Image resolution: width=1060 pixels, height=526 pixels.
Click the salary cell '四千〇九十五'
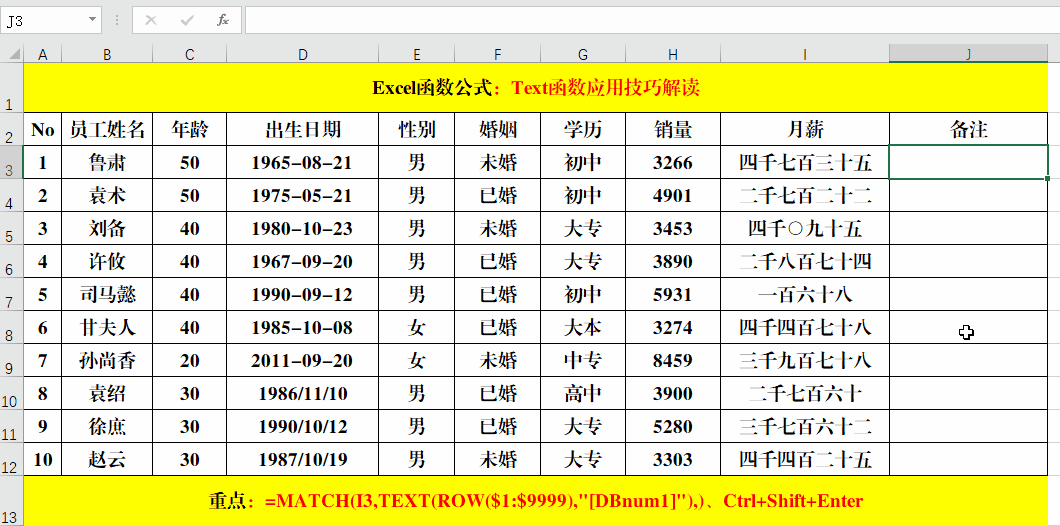pos(804,229)
